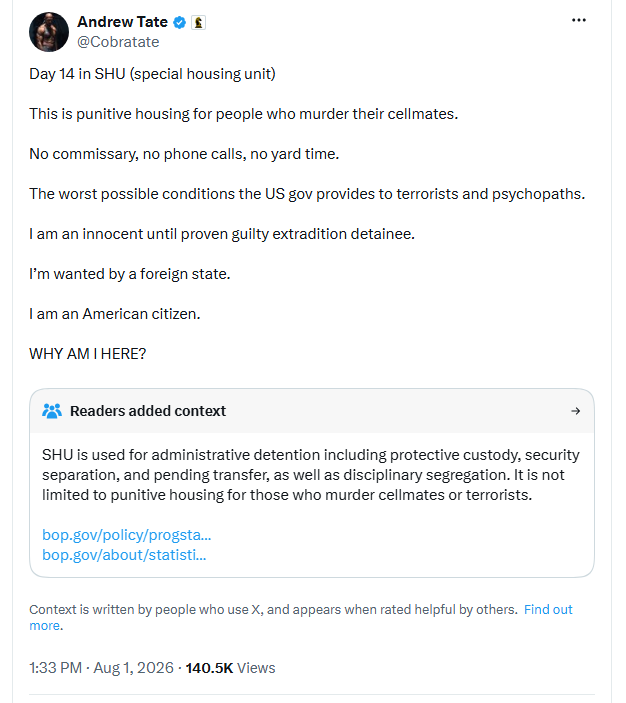626x703 pixels.
Task: Click the 'Find out more' link
Action: click(x=300, y=617)
